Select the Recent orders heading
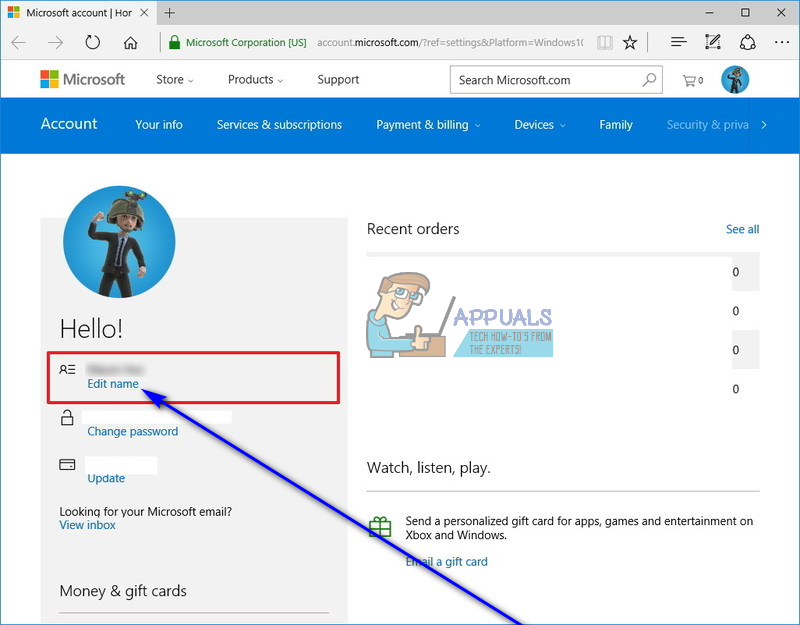 [413, 229]
